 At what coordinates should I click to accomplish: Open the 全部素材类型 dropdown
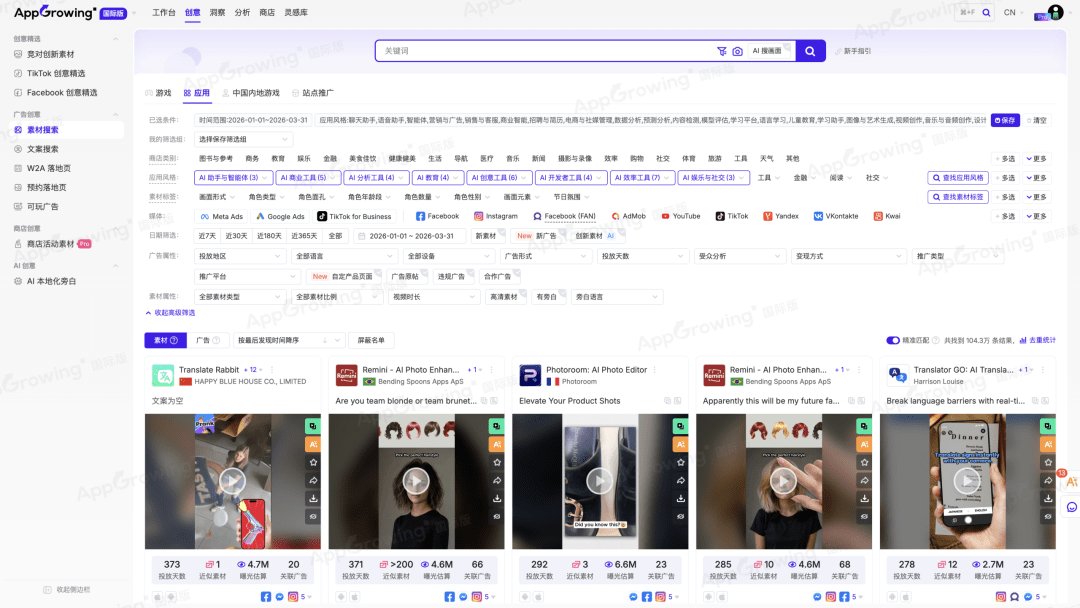(x=240, y=297)
